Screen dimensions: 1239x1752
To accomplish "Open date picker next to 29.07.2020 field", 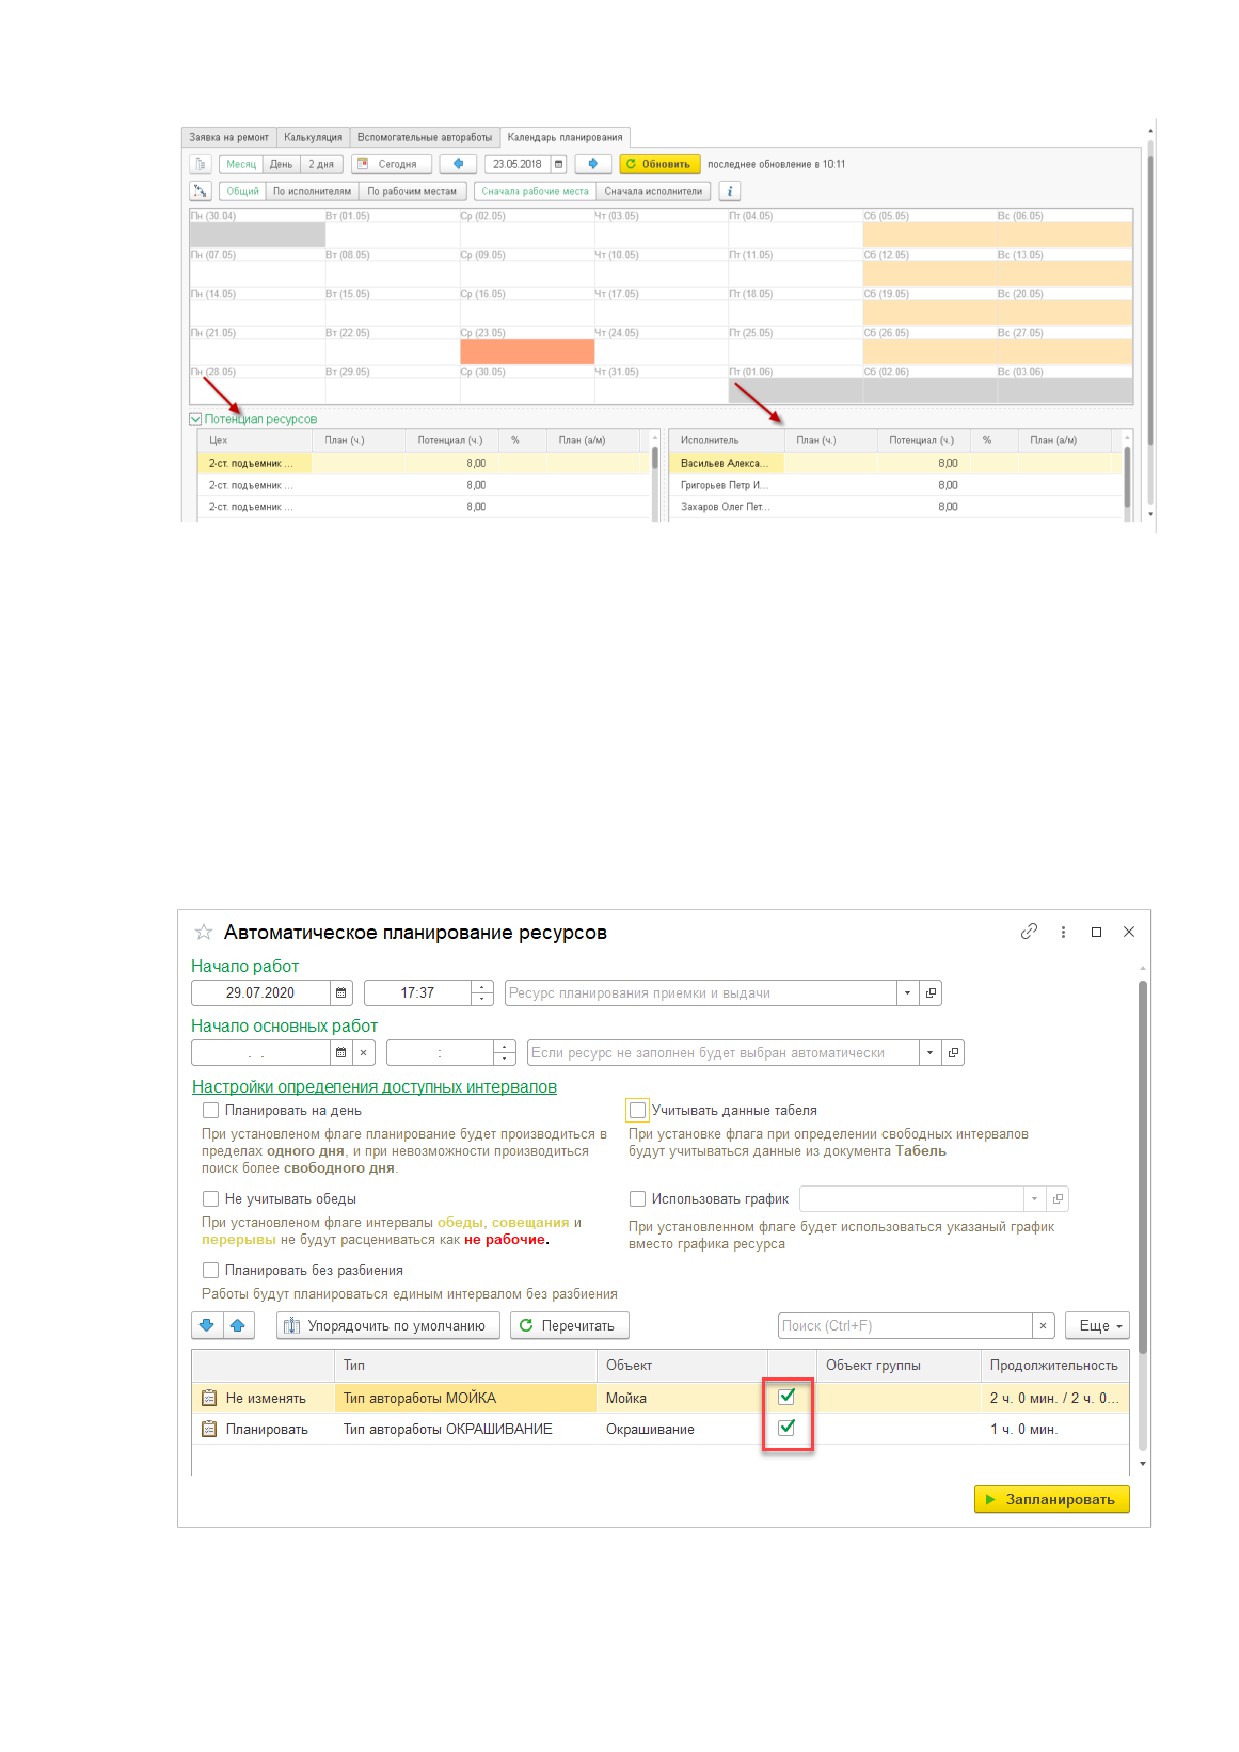I will [x=341, y=993].
